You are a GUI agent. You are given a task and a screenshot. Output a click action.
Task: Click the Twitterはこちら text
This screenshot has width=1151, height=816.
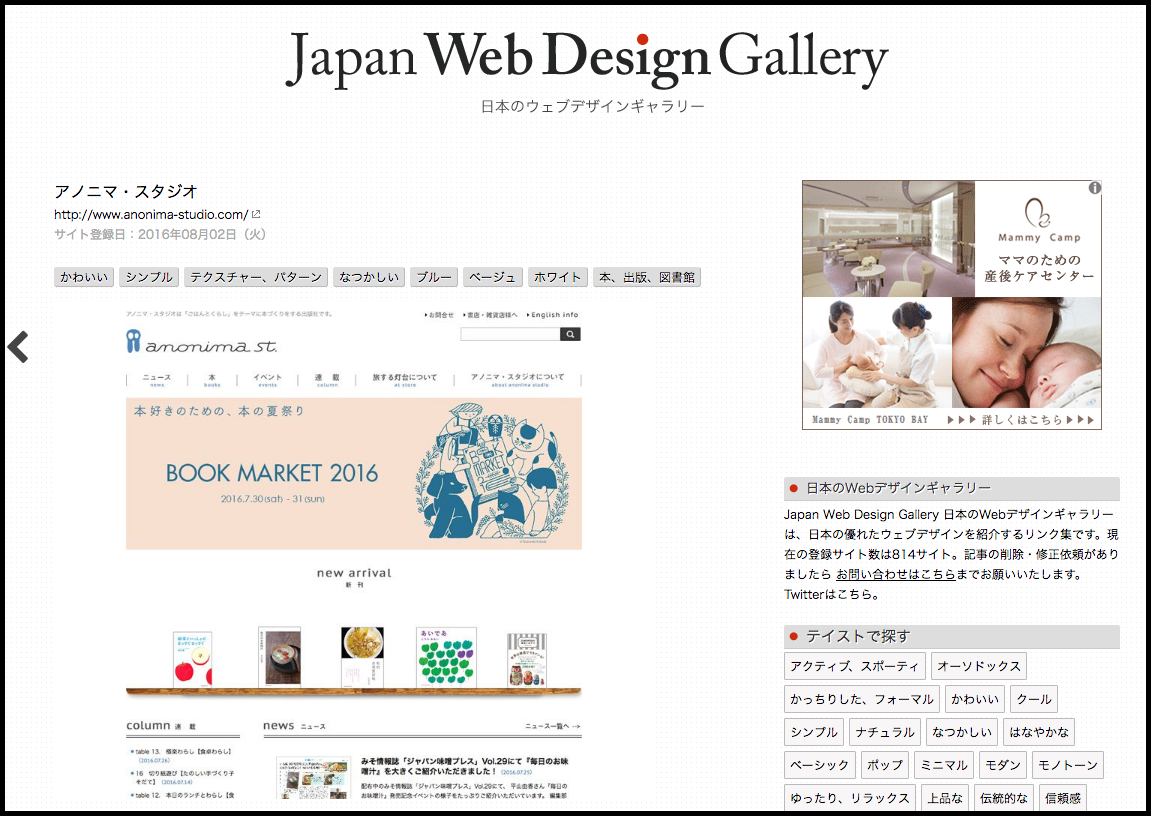[x=832, y=594]
